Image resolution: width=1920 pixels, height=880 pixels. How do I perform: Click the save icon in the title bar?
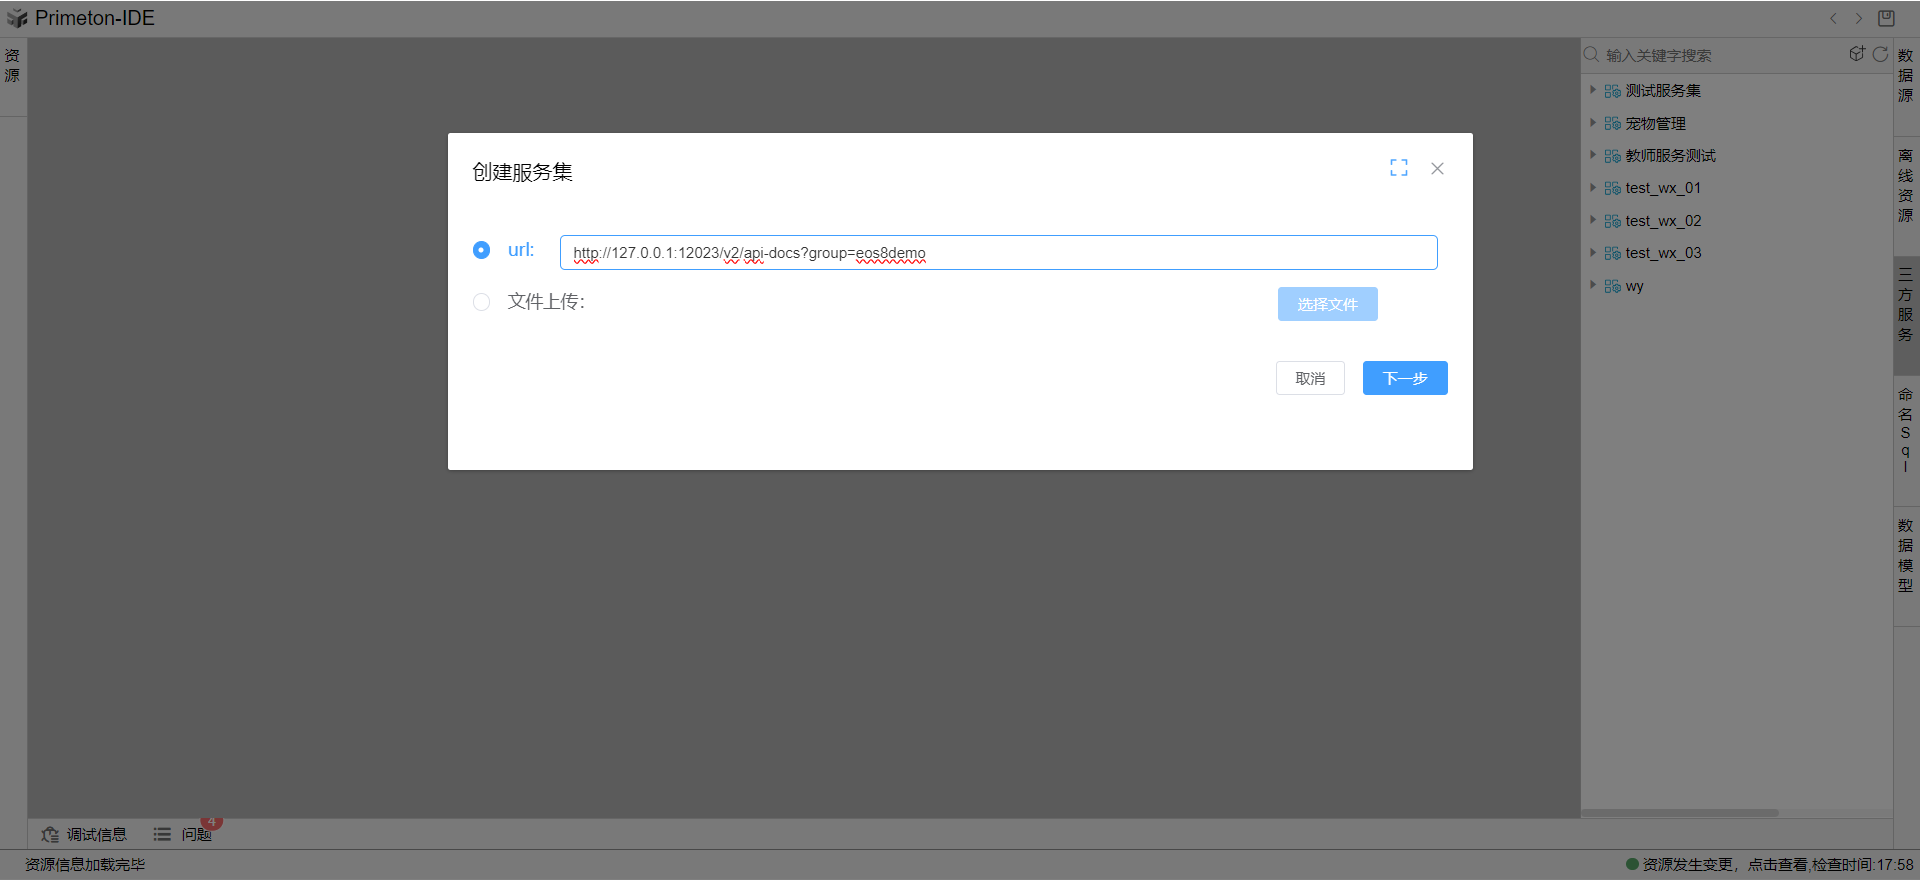pyautogui.click(x=1886, y=18)
